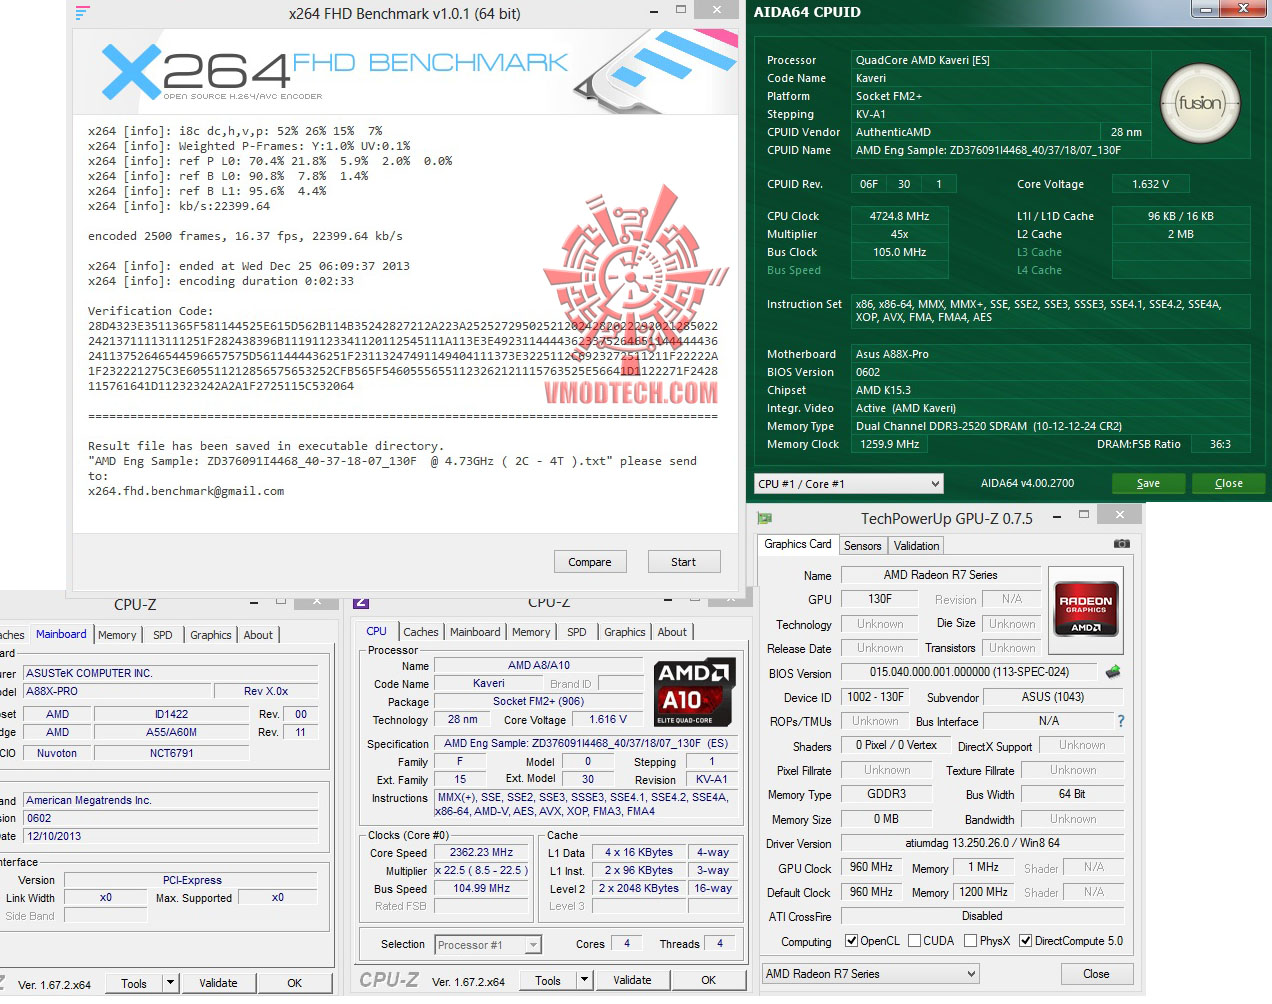The height and width of the screenshot is (1004, 1272).
Task: Toggle the PhysX checkbox
Action: (970, 941)
